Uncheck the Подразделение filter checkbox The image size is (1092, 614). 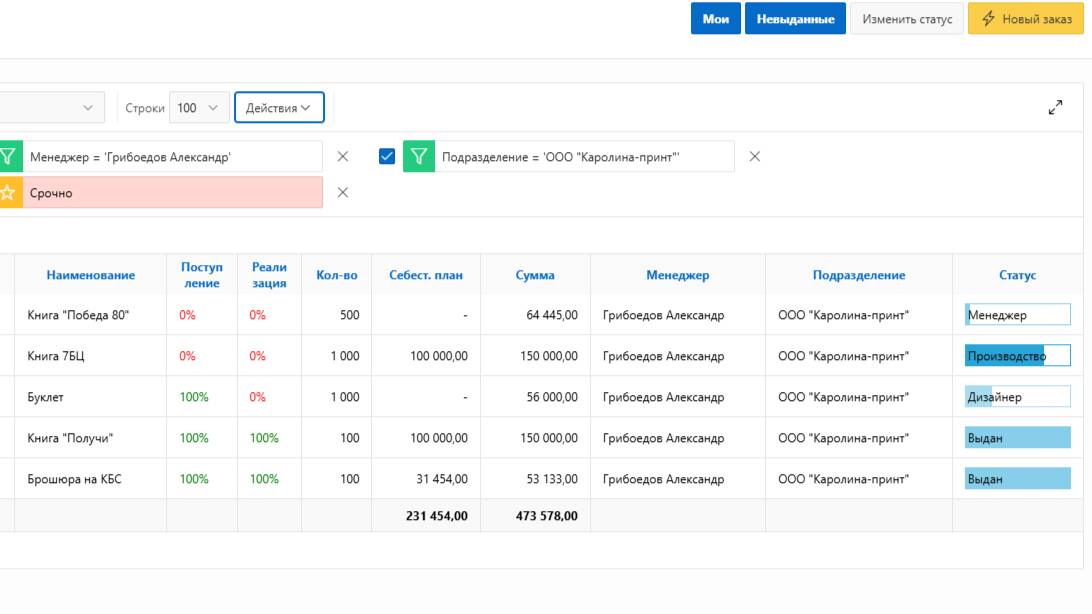point(387,157)
